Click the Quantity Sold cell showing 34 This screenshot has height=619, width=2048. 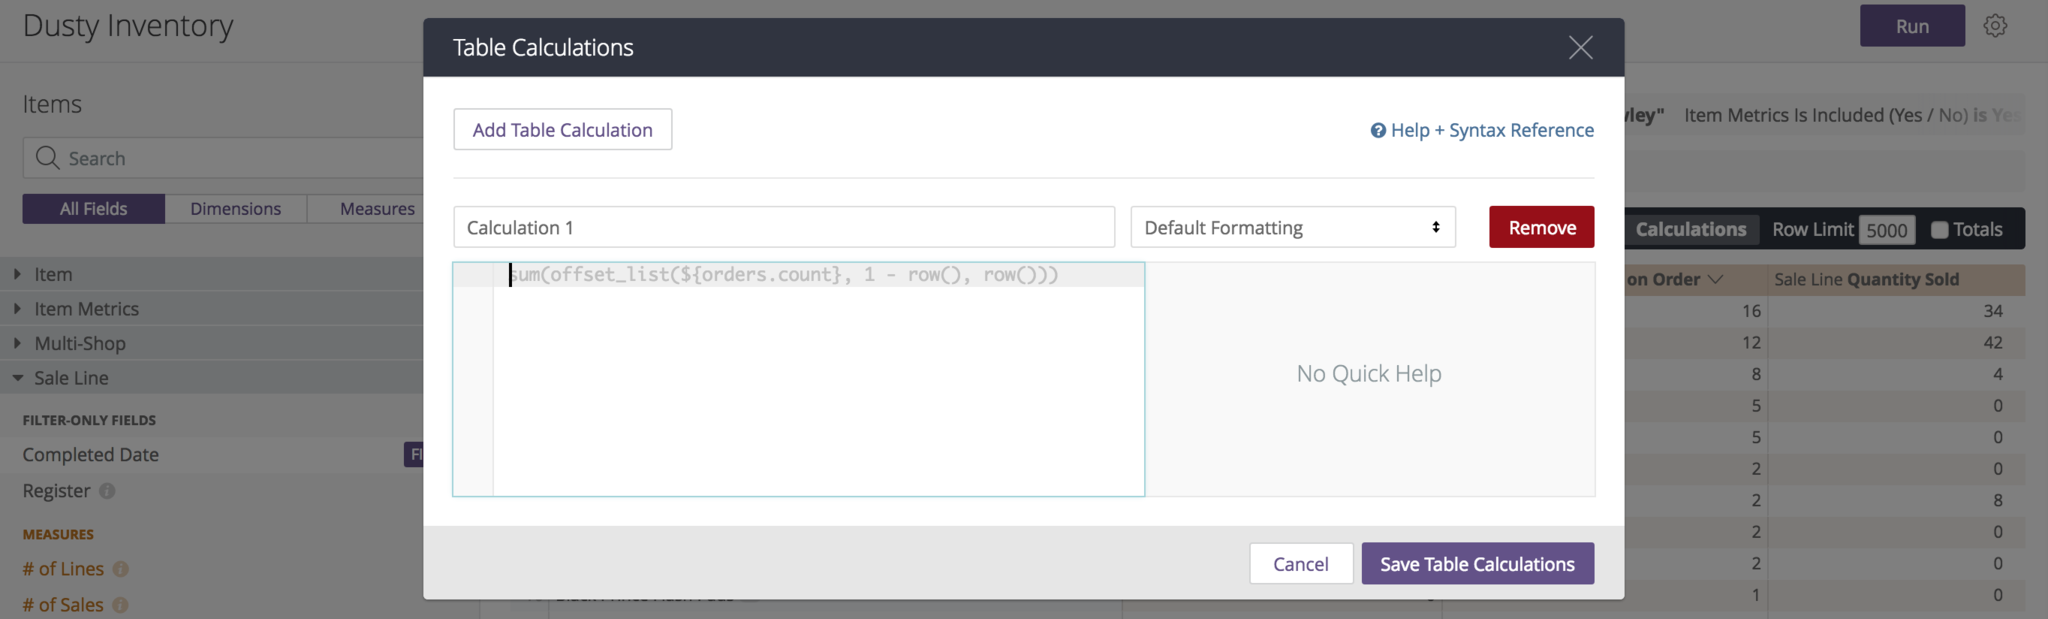(x=1993, y=311)
